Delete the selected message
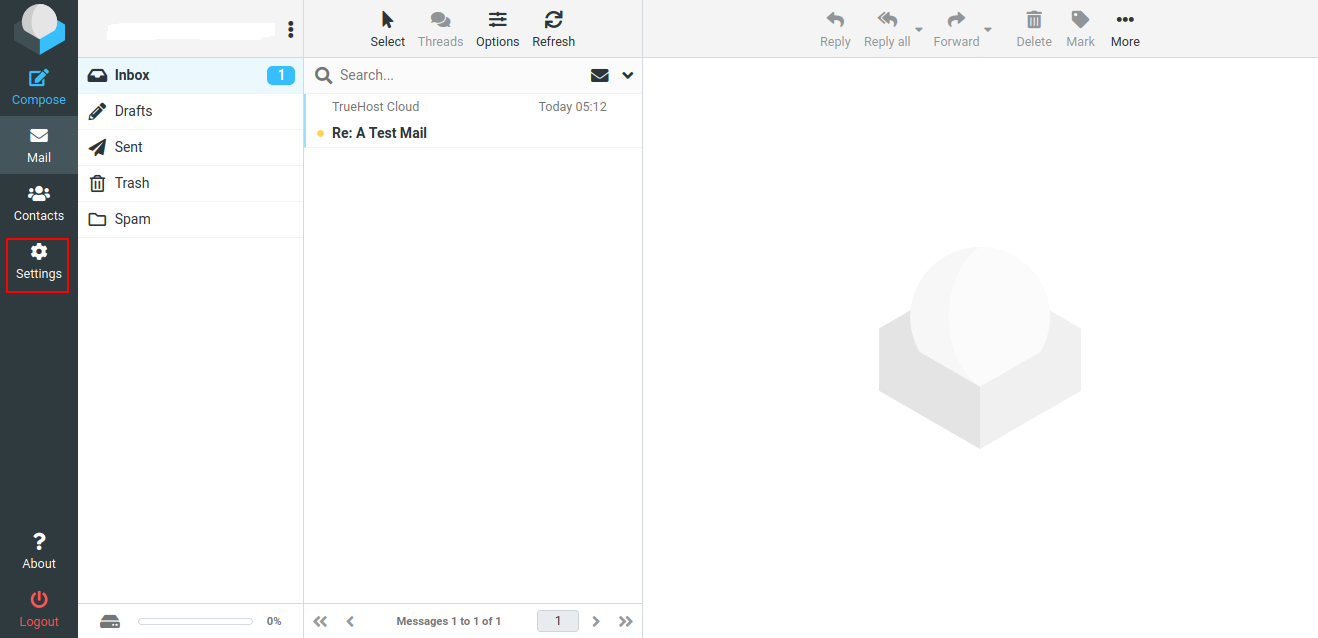Screen dimensions: 1318x638 tap(1033, 27)
